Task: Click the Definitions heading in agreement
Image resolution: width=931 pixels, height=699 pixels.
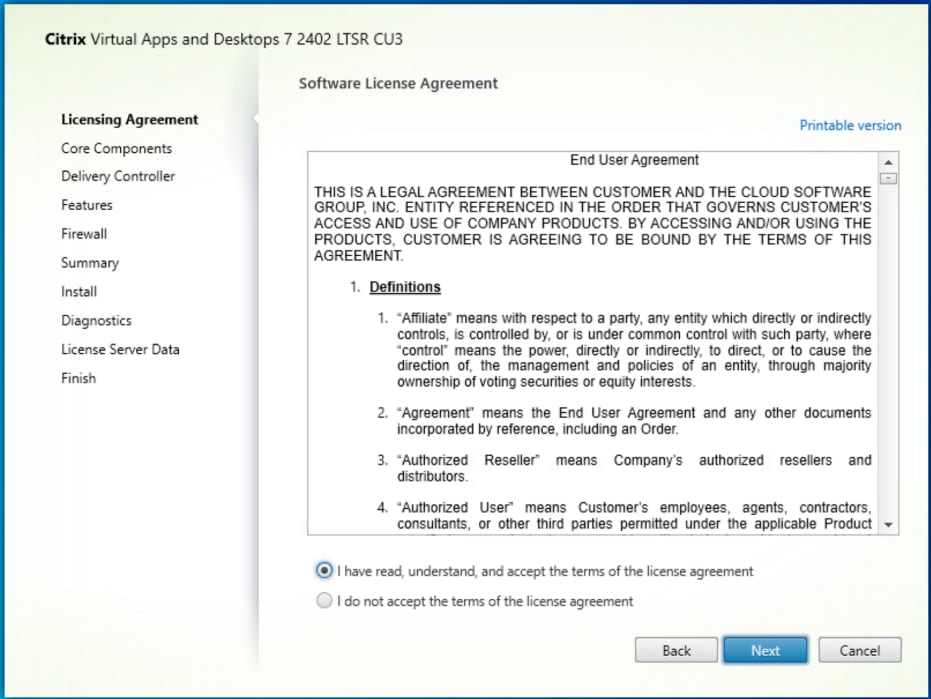Action: pyautogui.click(x=405, y=287)
